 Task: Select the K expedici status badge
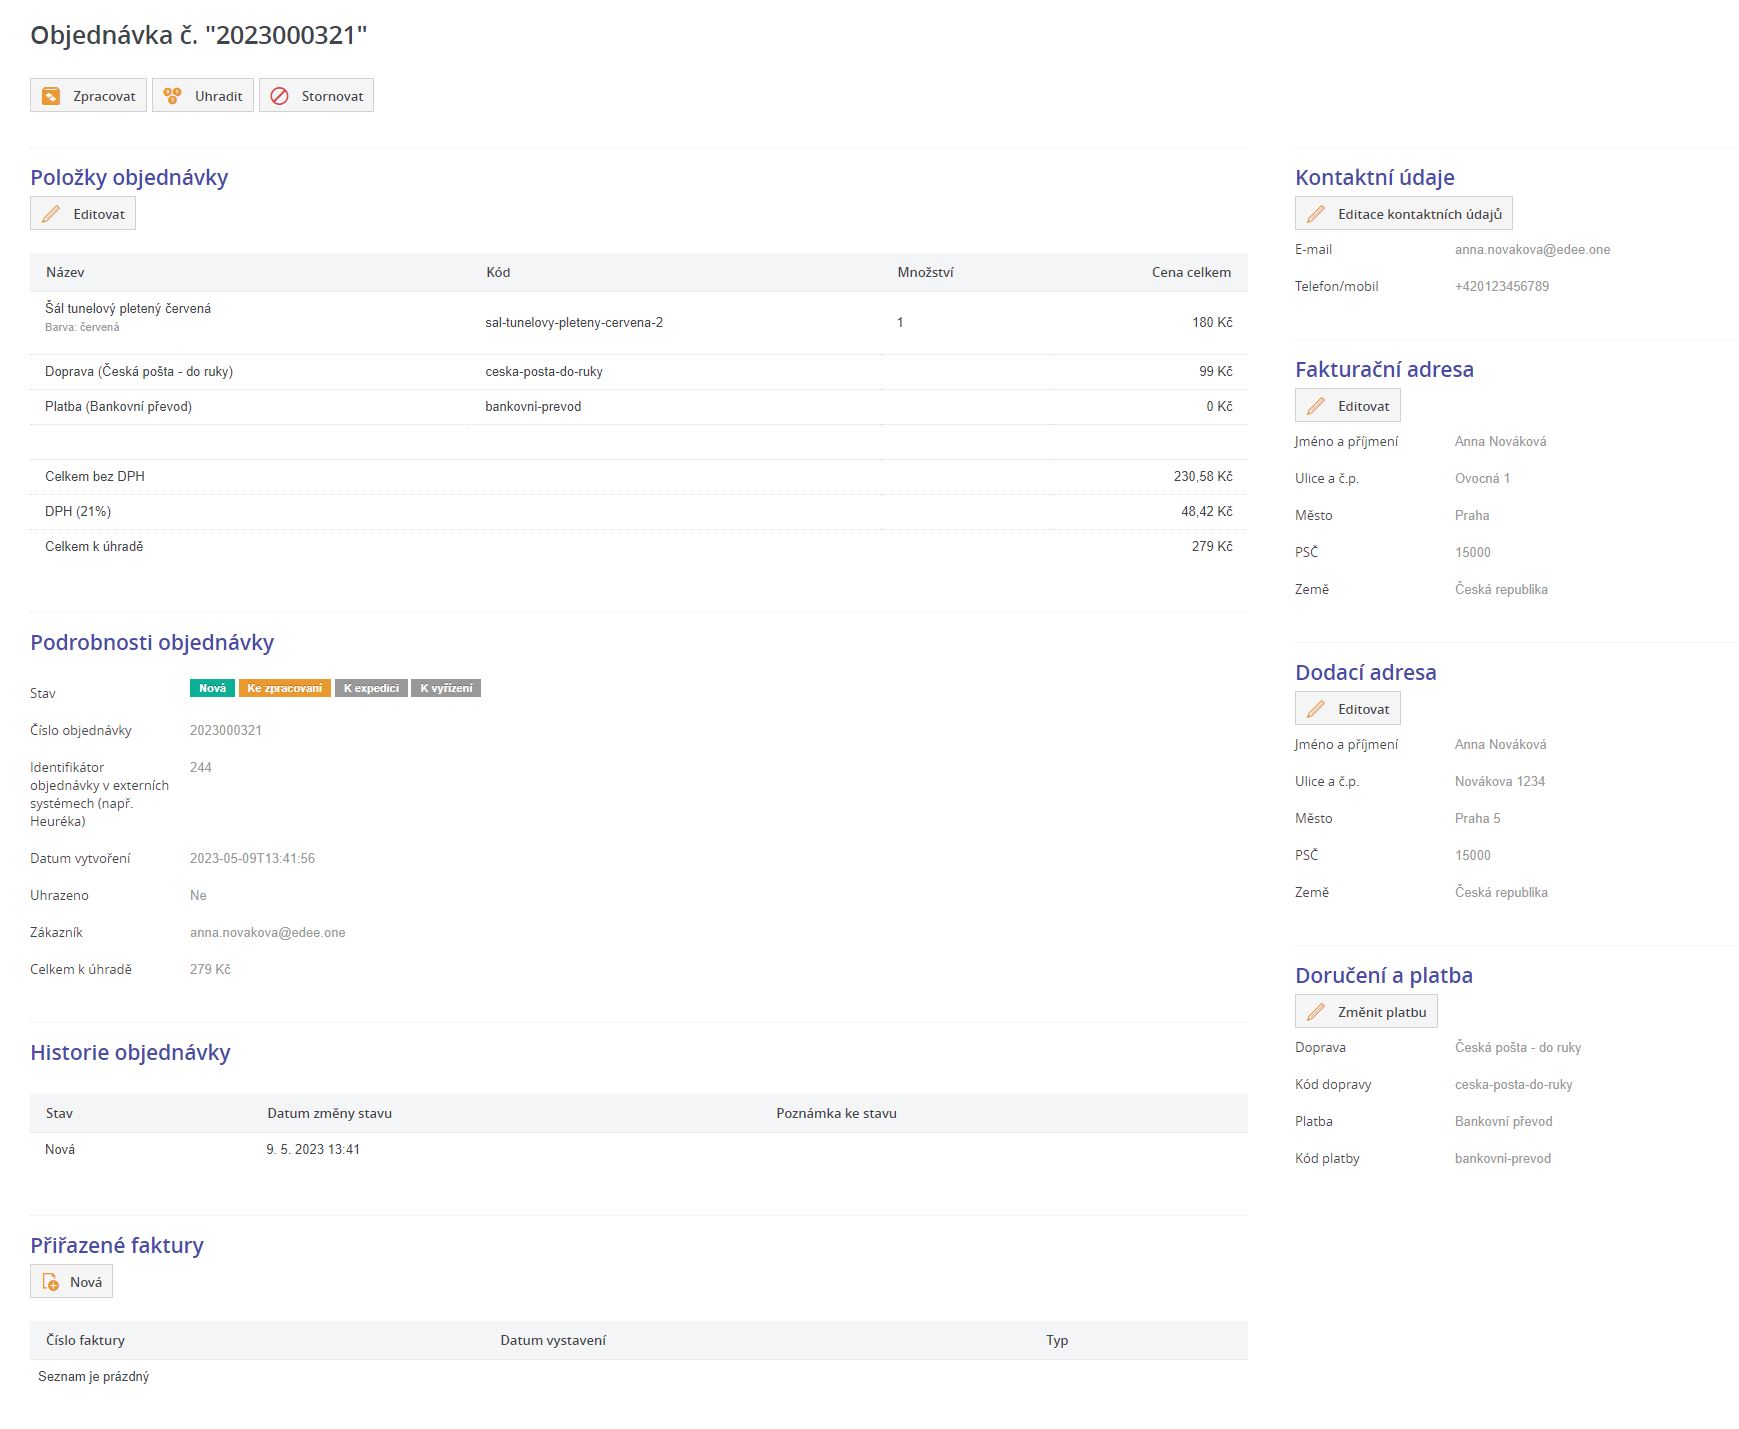[x=371, y=688]
